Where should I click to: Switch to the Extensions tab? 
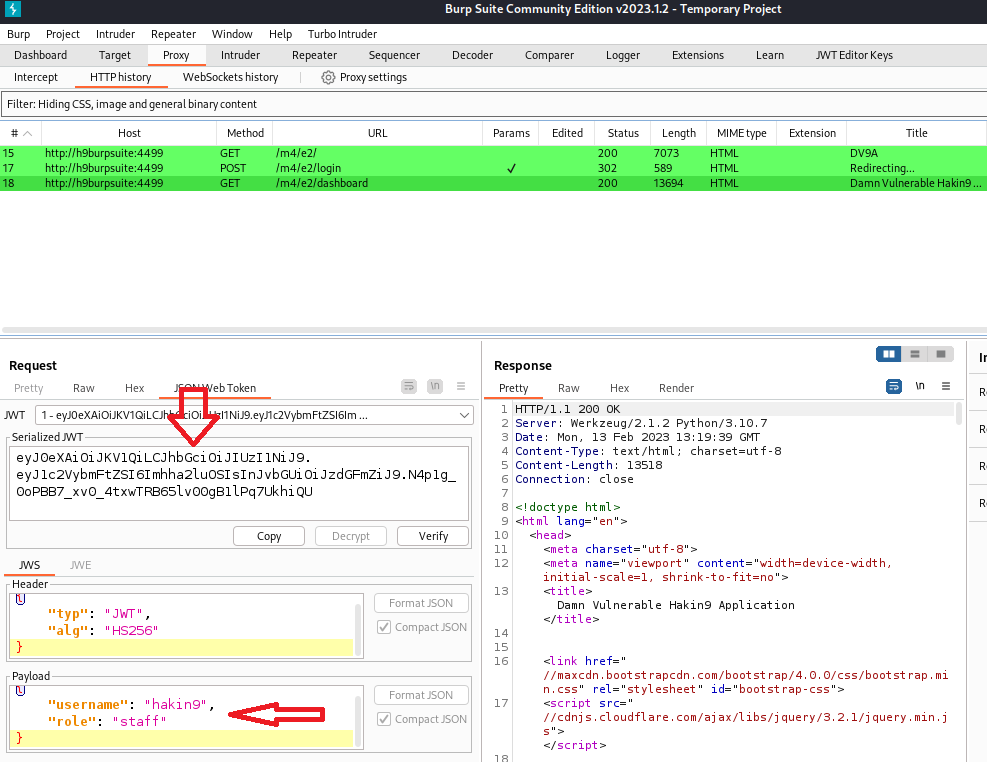697,55
